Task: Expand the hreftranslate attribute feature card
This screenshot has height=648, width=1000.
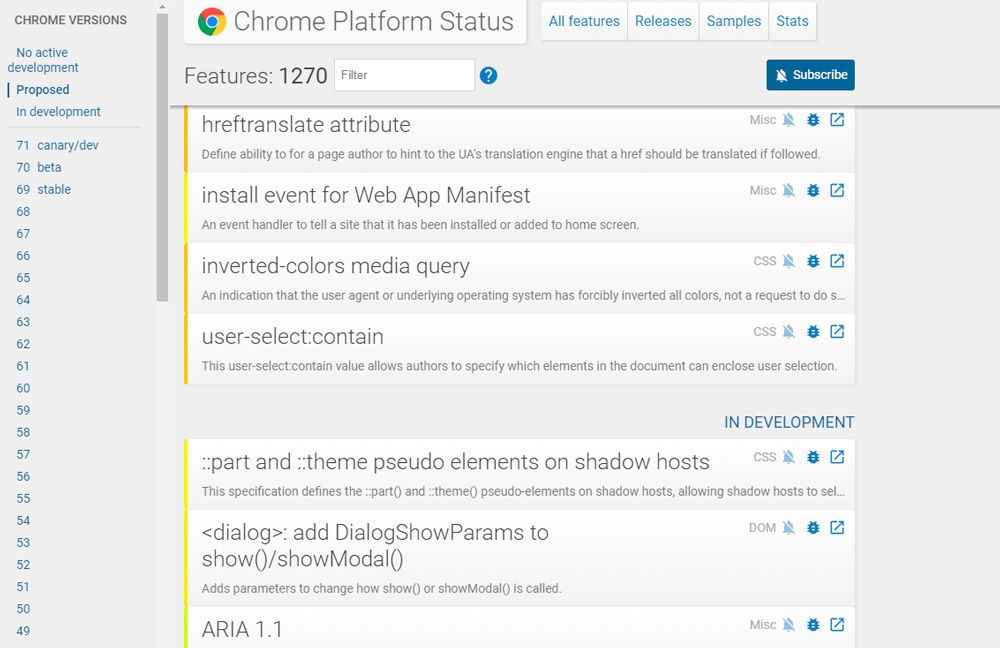Action: click(x=519, y=138)
